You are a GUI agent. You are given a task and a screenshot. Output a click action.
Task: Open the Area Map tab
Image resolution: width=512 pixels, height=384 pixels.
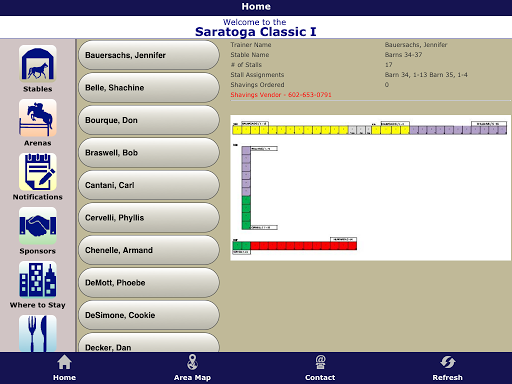coord(192,368)
